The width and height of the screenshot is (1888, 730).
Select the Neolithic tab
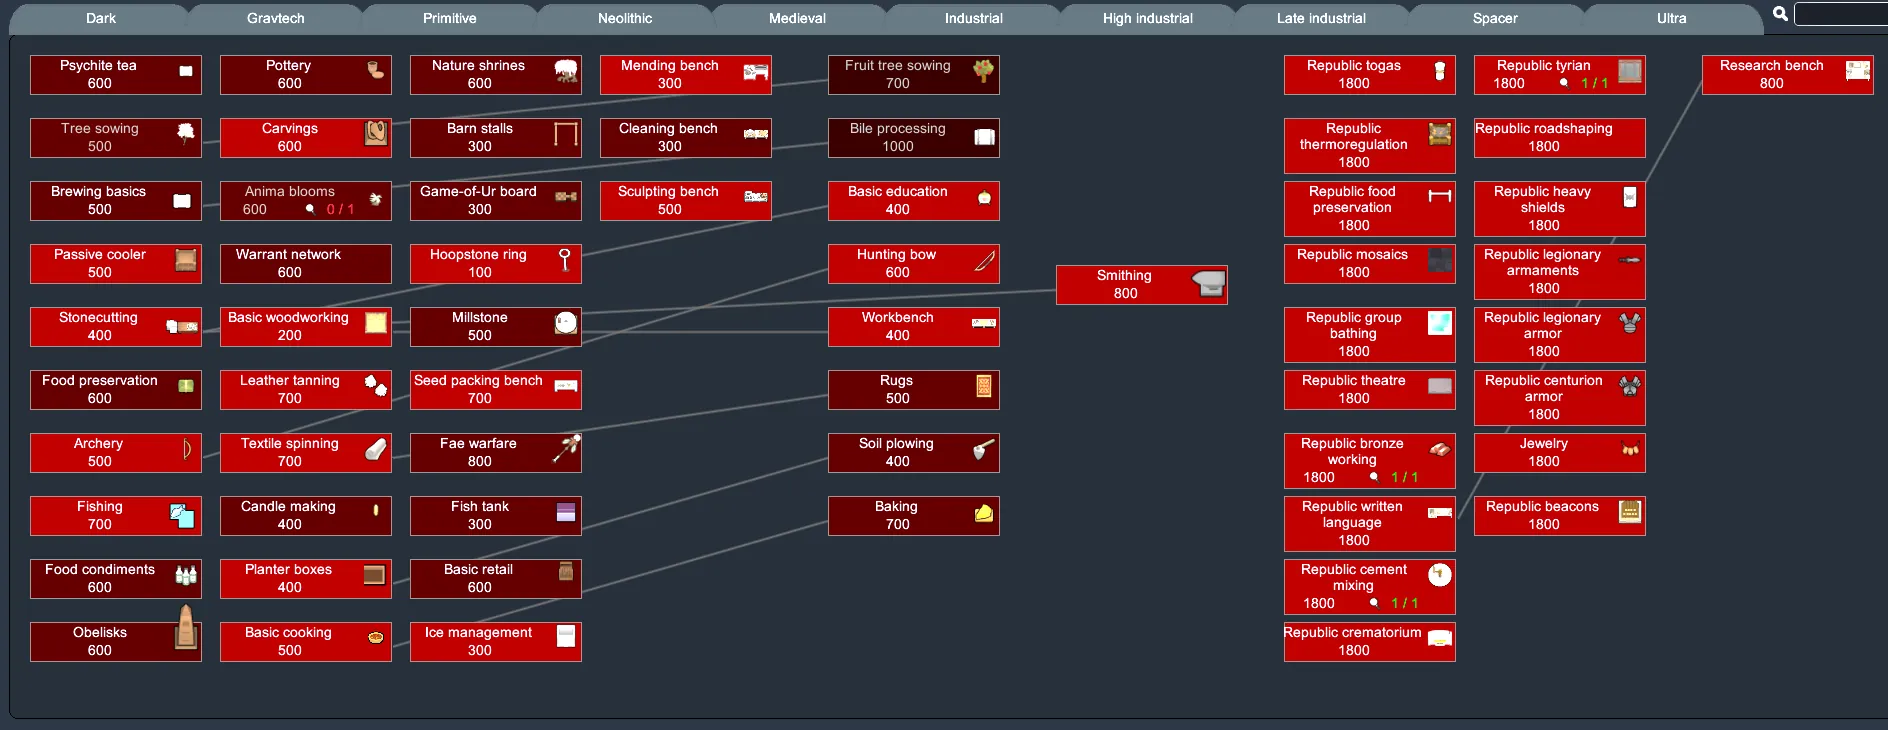[x=625, y=18]
